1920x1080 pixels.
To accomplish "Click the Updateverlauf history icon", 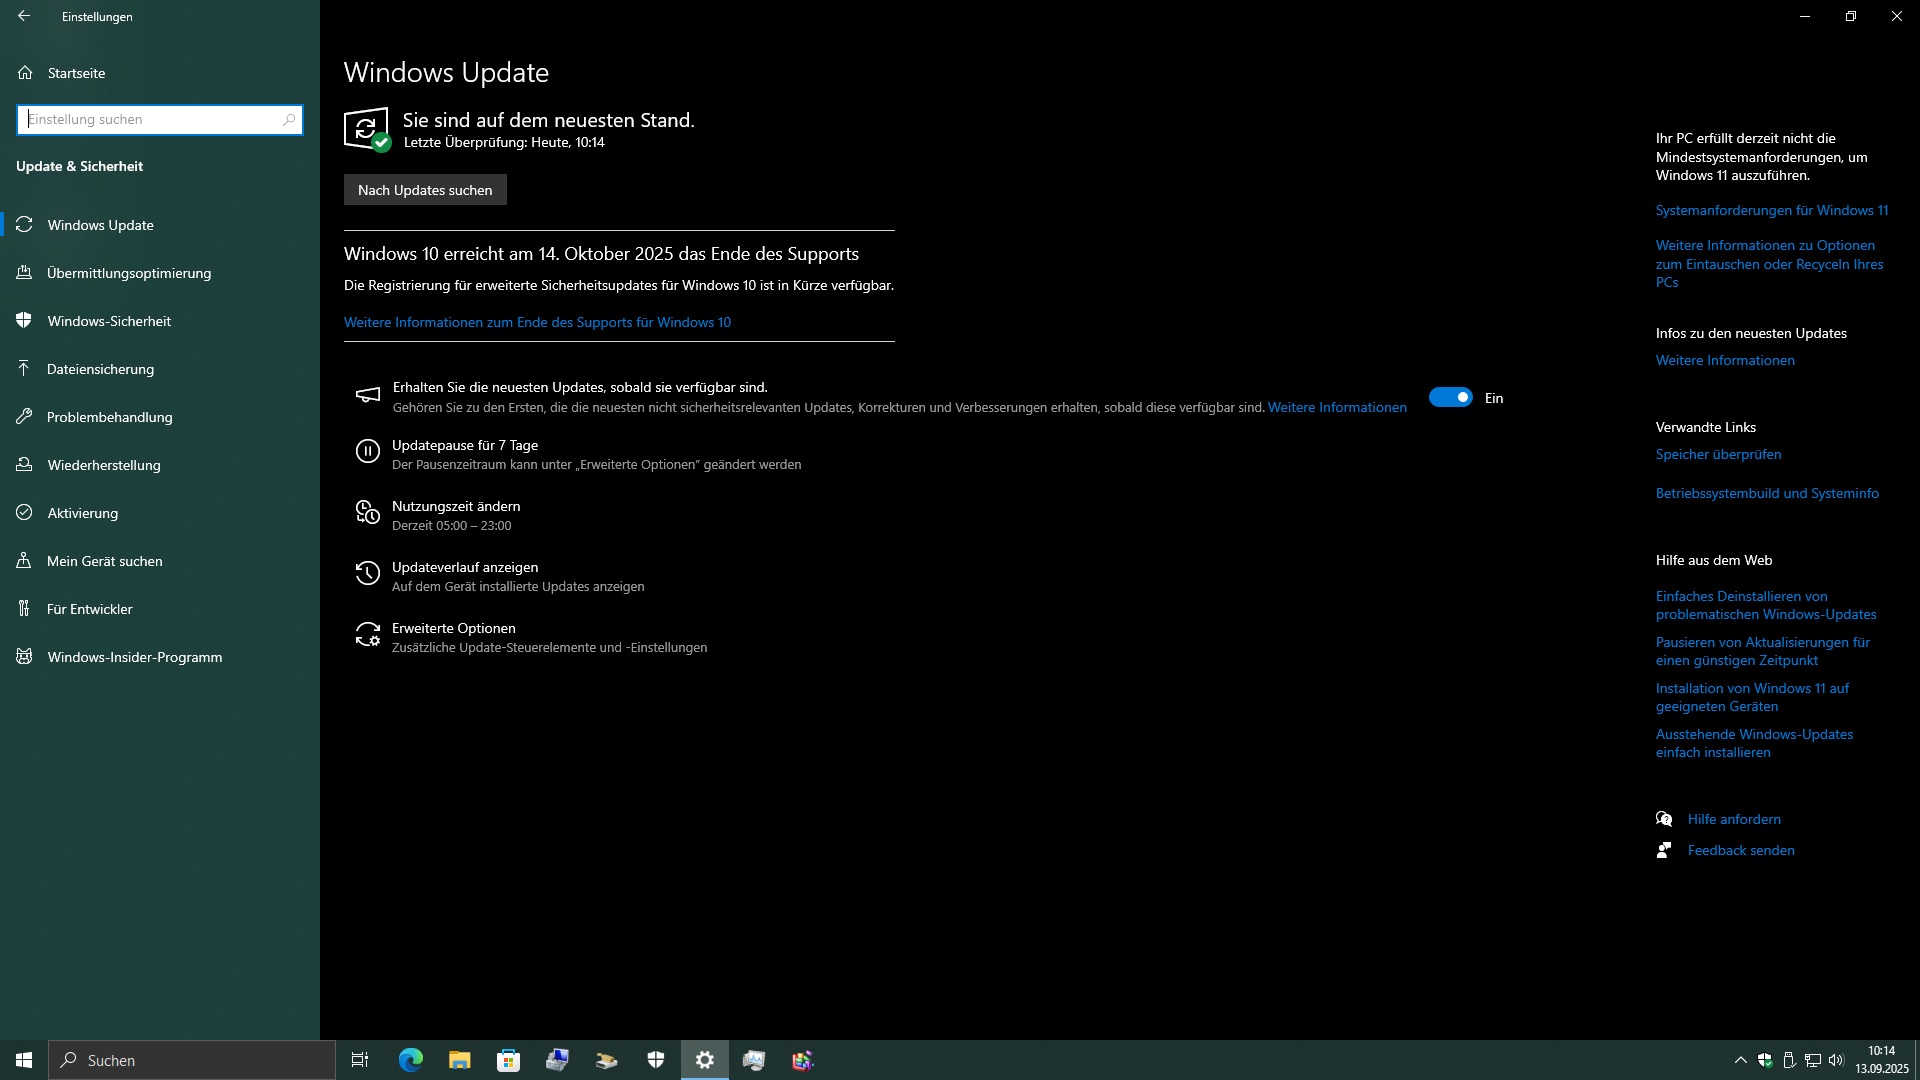I will 367,574.
